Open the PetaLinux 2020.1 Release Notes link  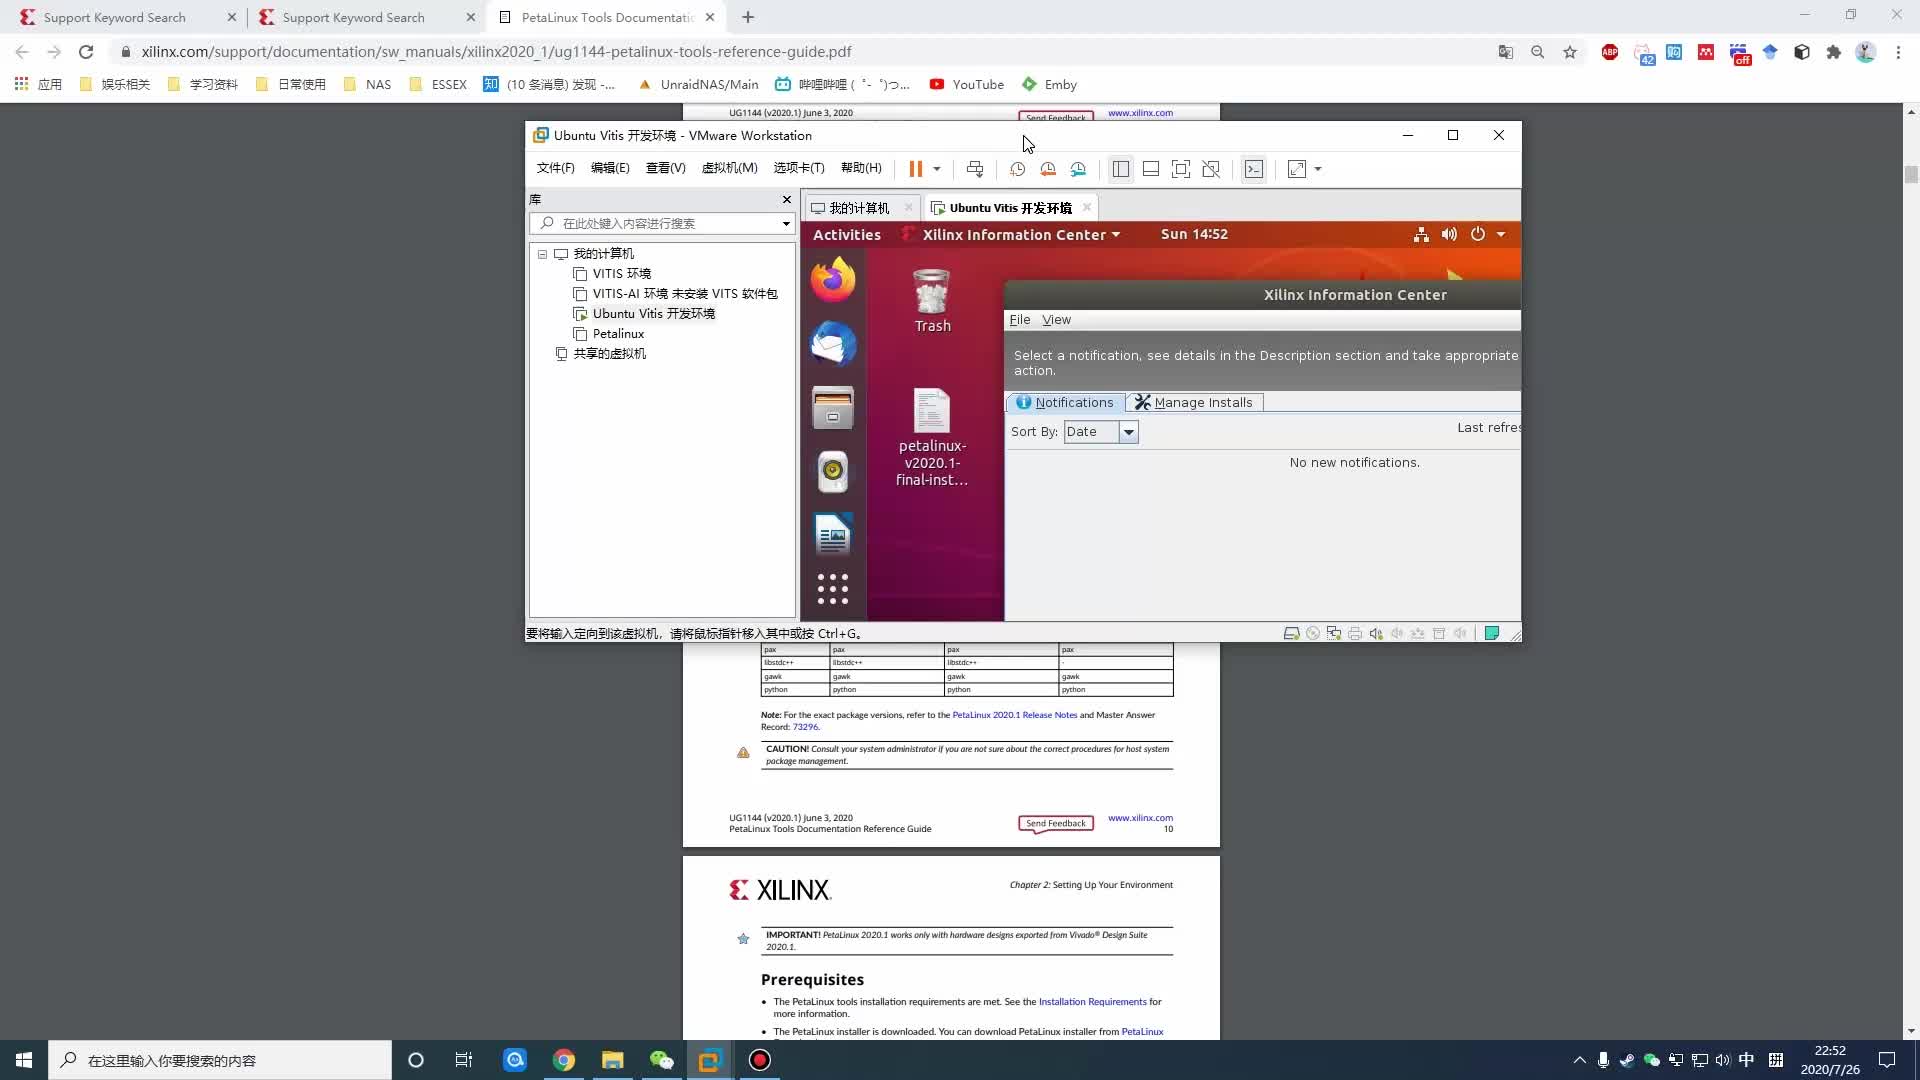1014,715
